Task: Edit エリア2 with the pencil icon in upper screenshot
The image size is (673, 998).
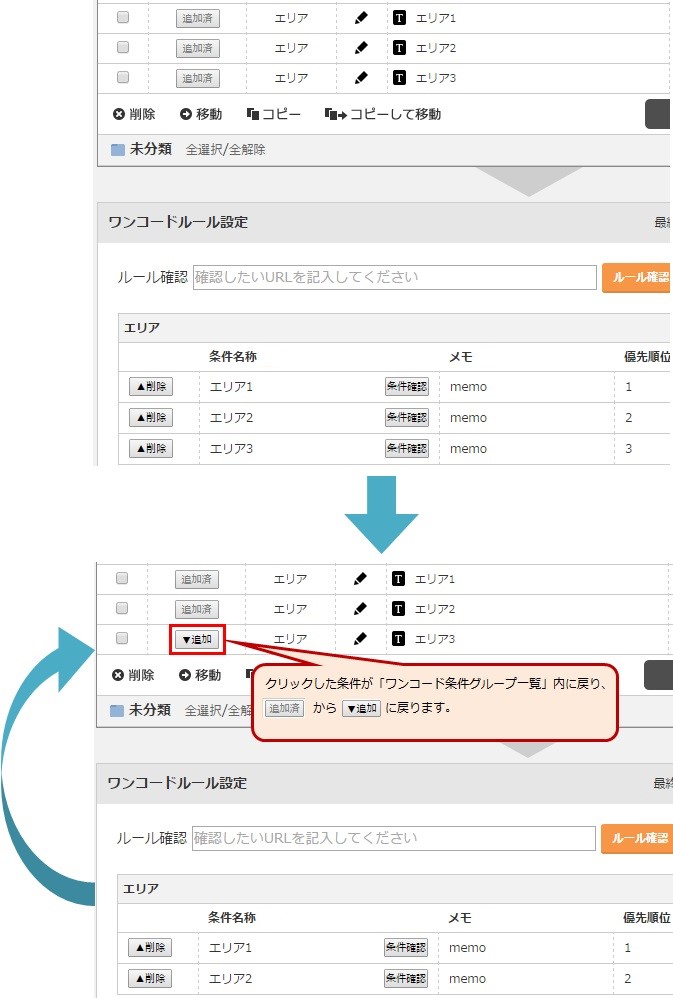Action: pyautogui.click(x=361, y=48)
